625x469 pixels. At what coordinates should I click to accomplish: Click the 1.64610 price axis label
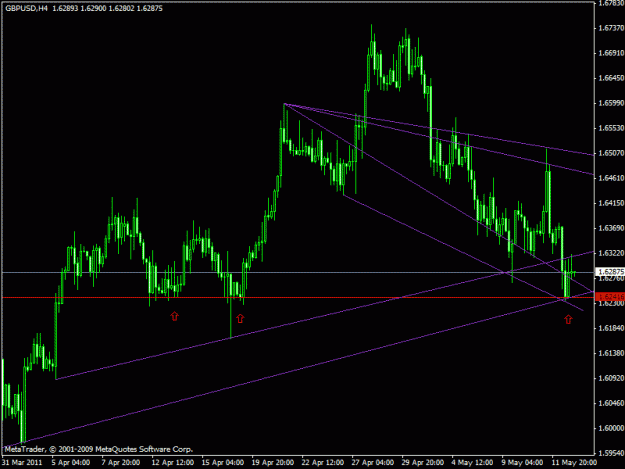611,178
